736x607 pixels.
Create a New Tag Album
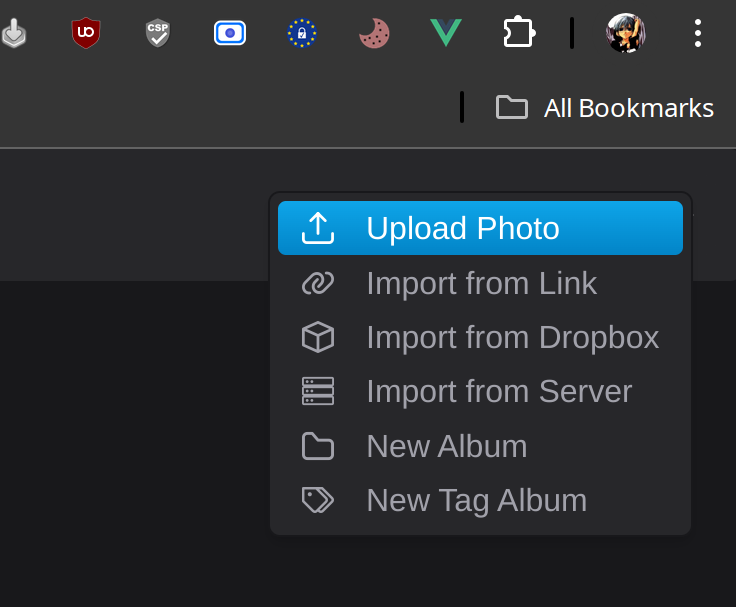(480, 500)
